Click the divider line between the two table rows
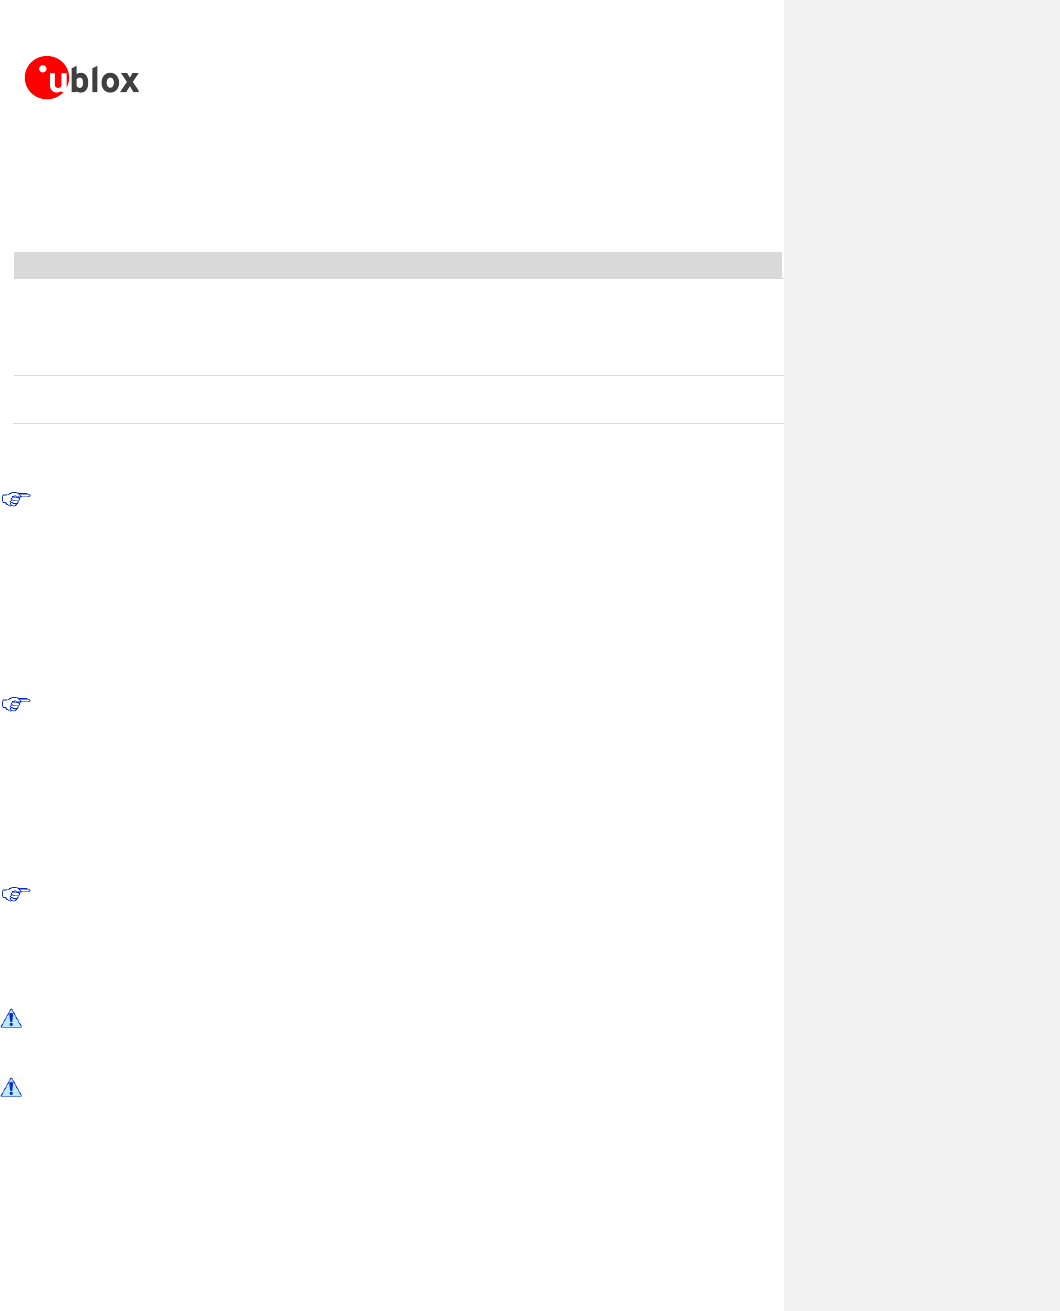The width and height of the screenshot is (1060, 1311). 397,376
